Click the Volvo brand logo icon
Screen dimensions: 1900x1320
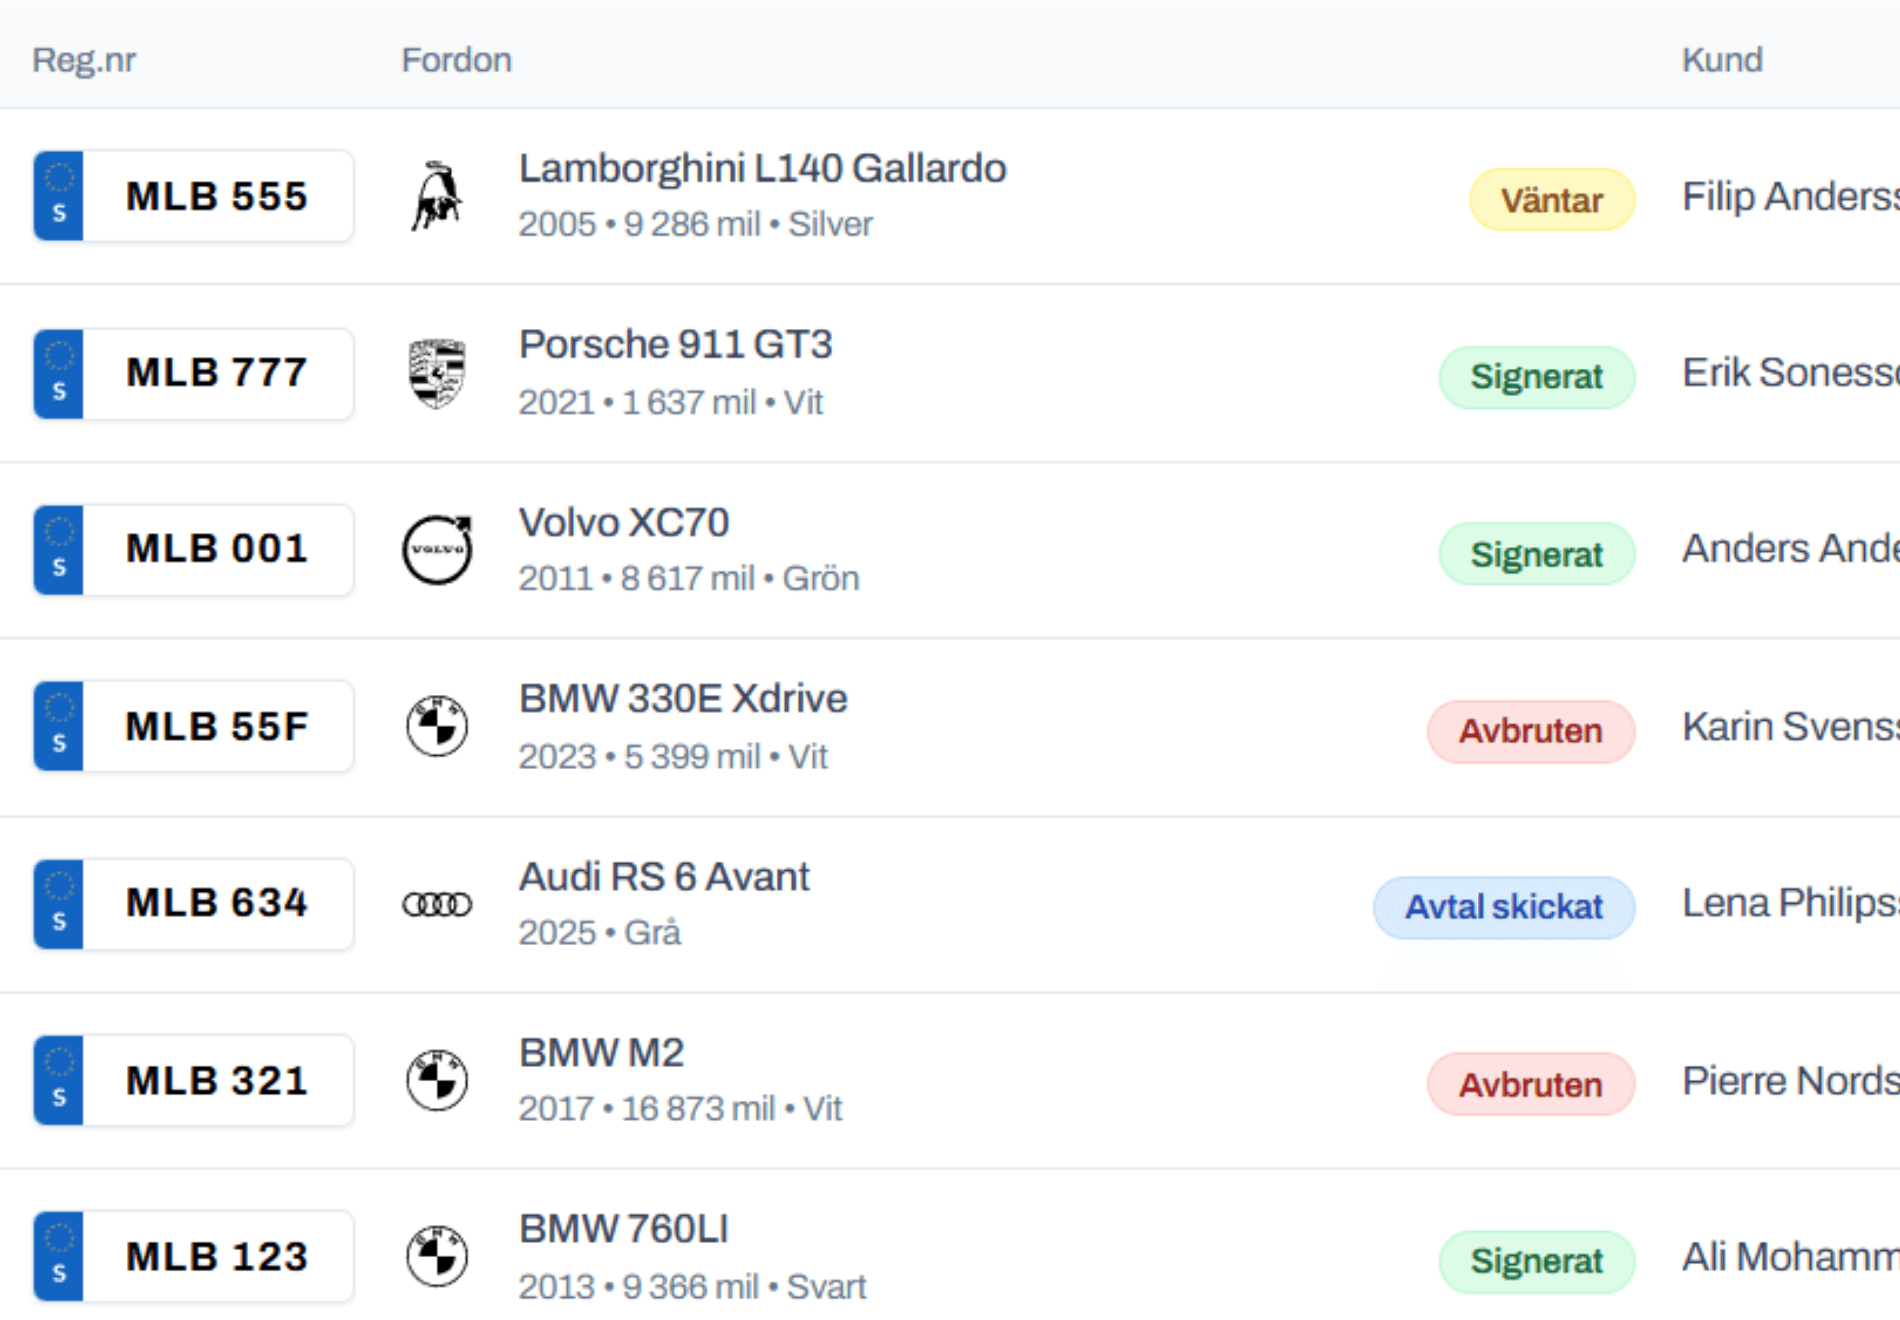point(437,550)
